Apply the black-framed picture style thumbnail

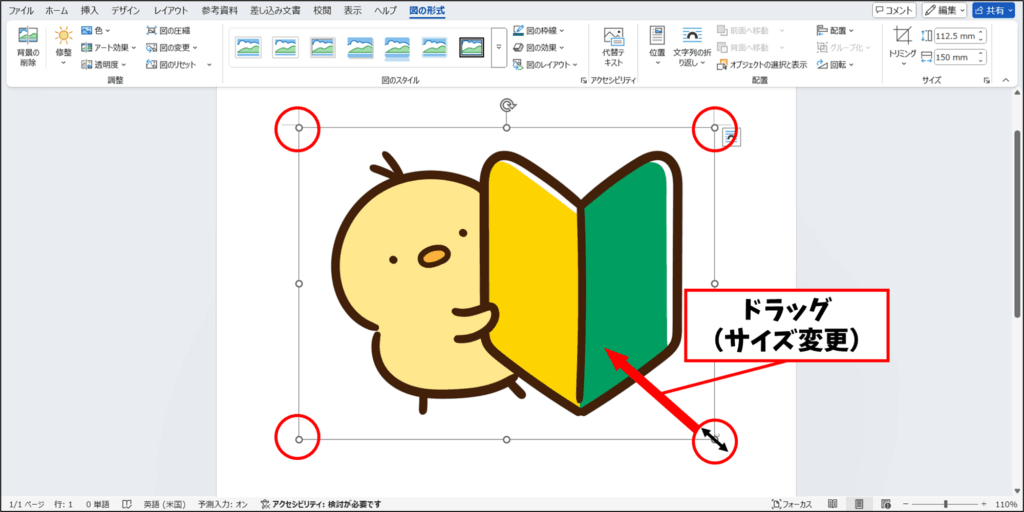click(472, 48)
